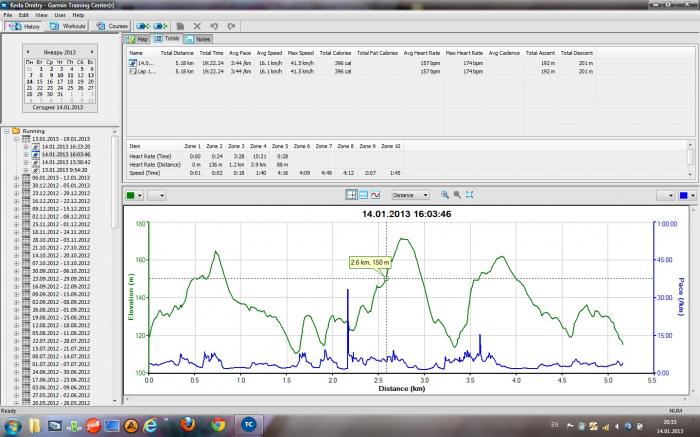Open the green left-axis color dropdown
This screenshot has height=437, width=700.
coord(134,195)
